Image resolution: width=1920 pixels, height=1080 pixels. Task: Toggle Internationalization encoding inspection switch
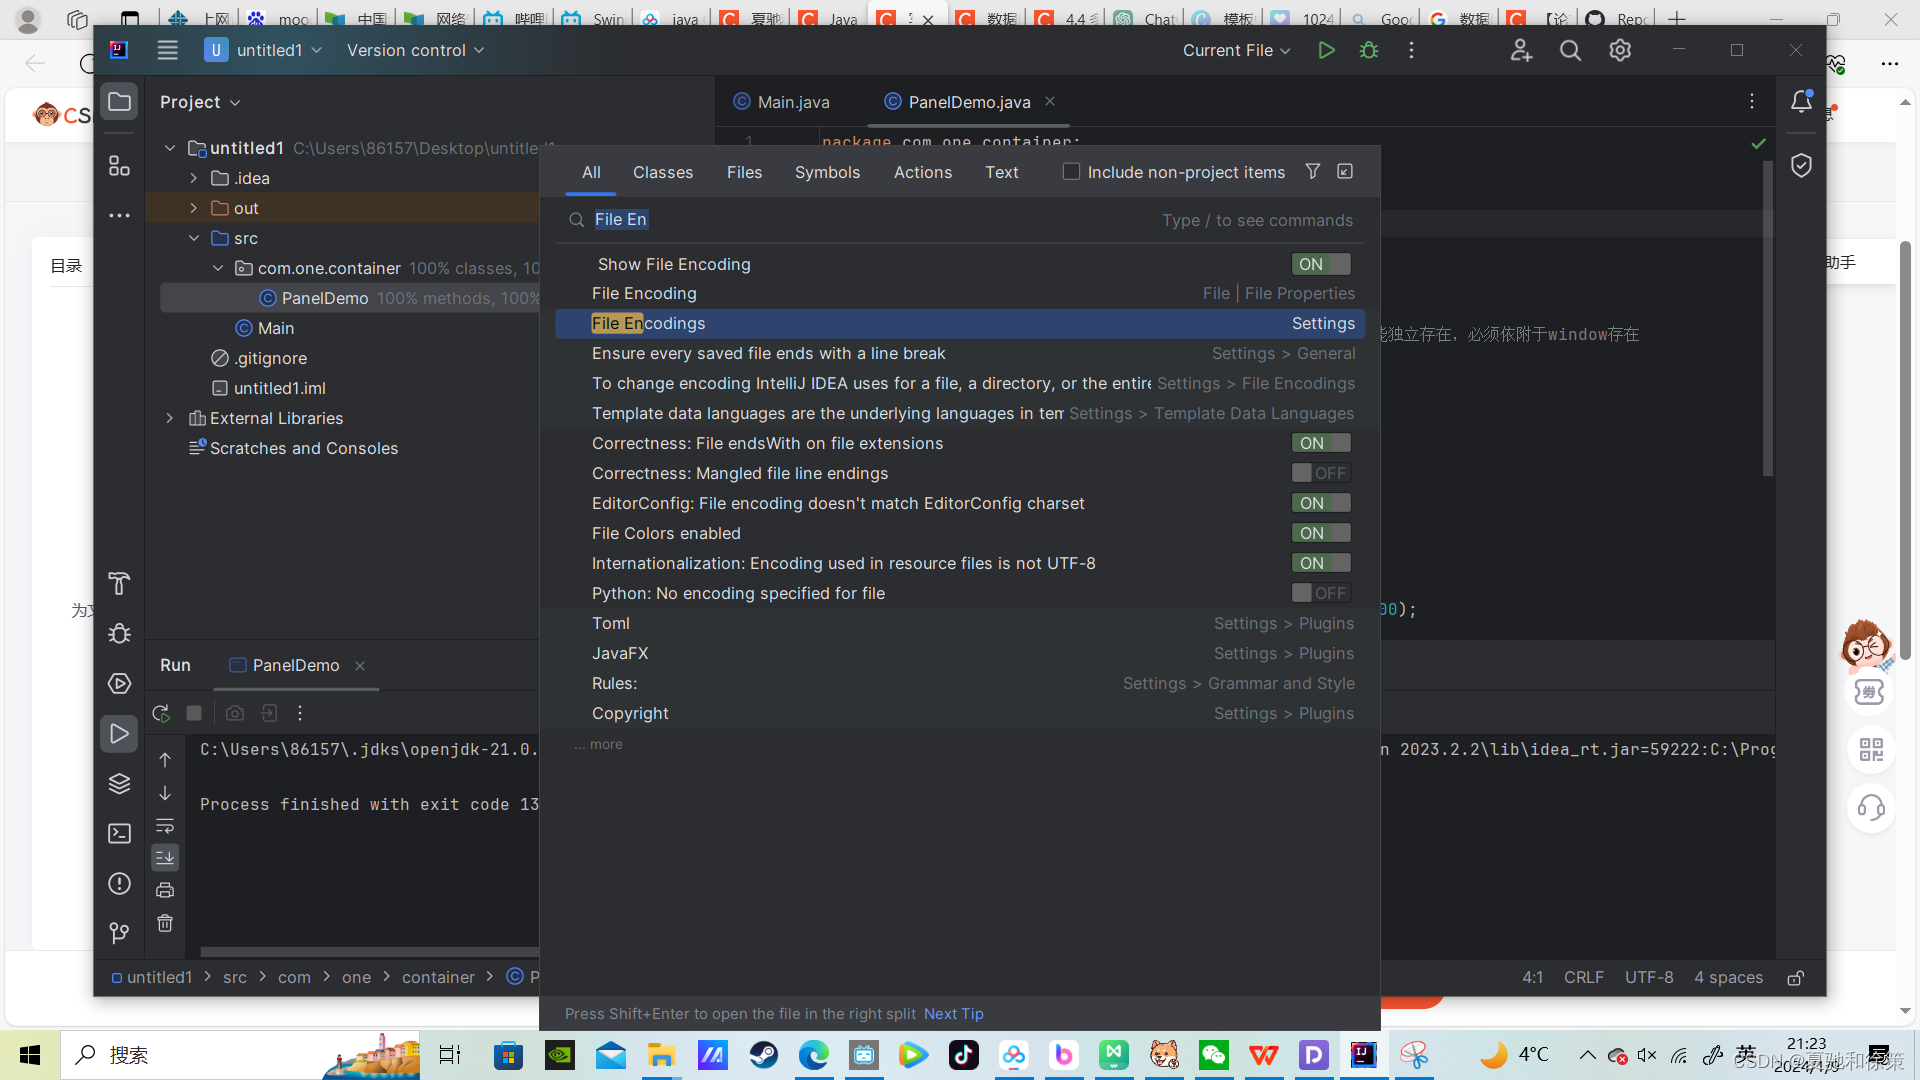(x=1321, y=563)
